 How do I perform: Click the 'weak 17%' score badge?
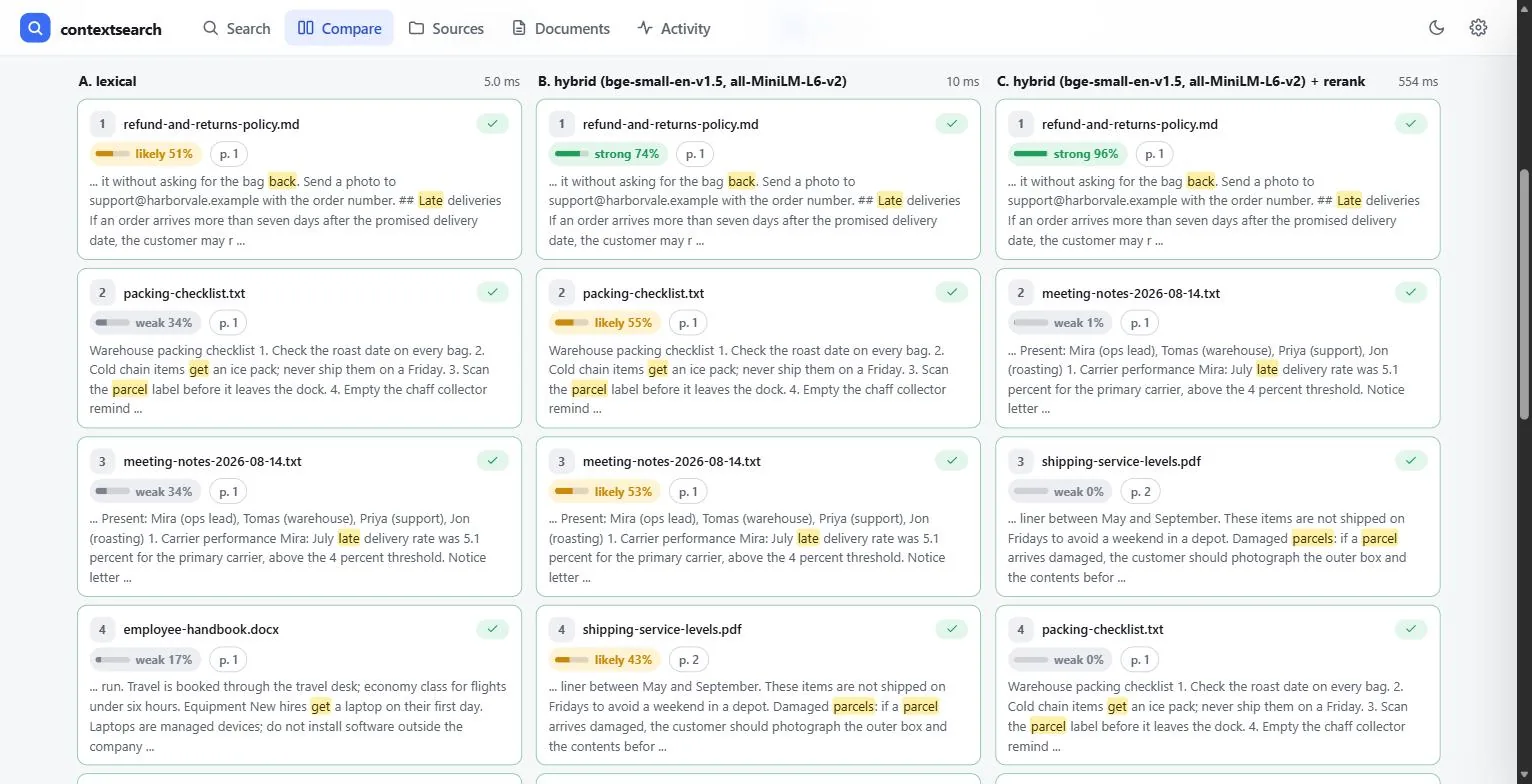tap(145, 660)
